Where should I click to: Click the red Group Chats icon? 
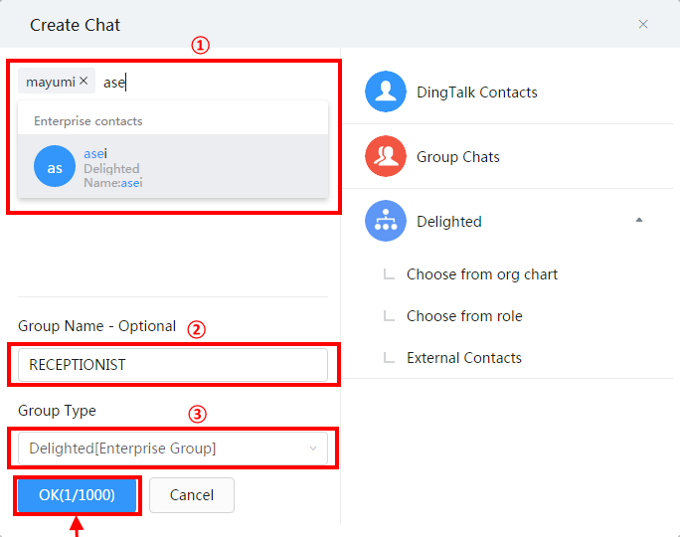(x=385, y=157)
